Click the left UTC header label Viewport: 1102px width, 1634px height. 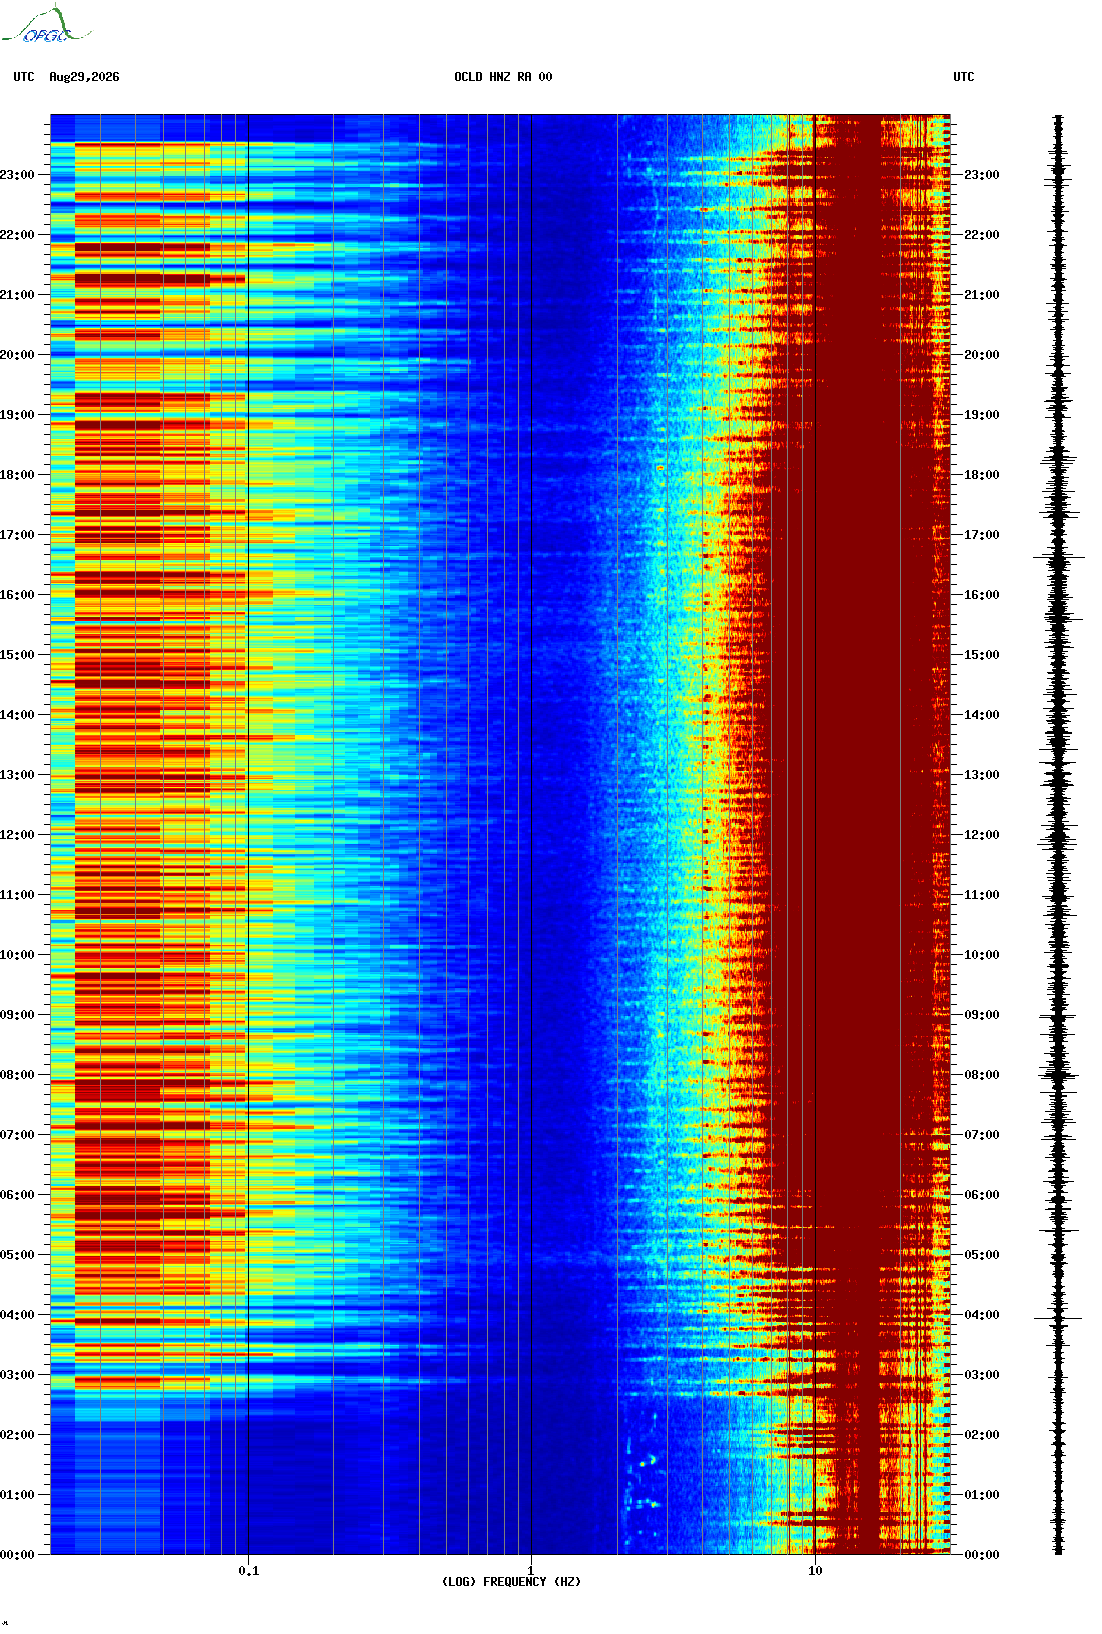pos(24,77)
